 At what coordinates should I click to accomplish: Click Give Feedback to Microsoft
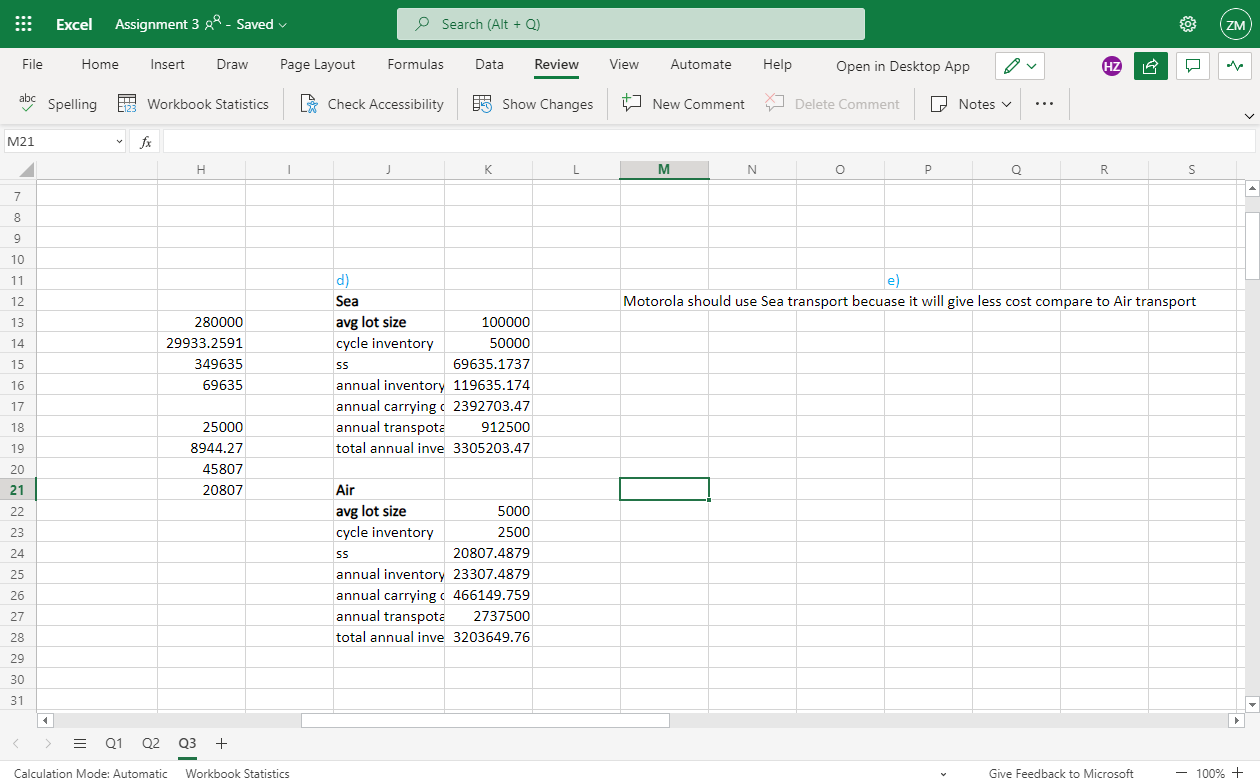[1061, 773]
